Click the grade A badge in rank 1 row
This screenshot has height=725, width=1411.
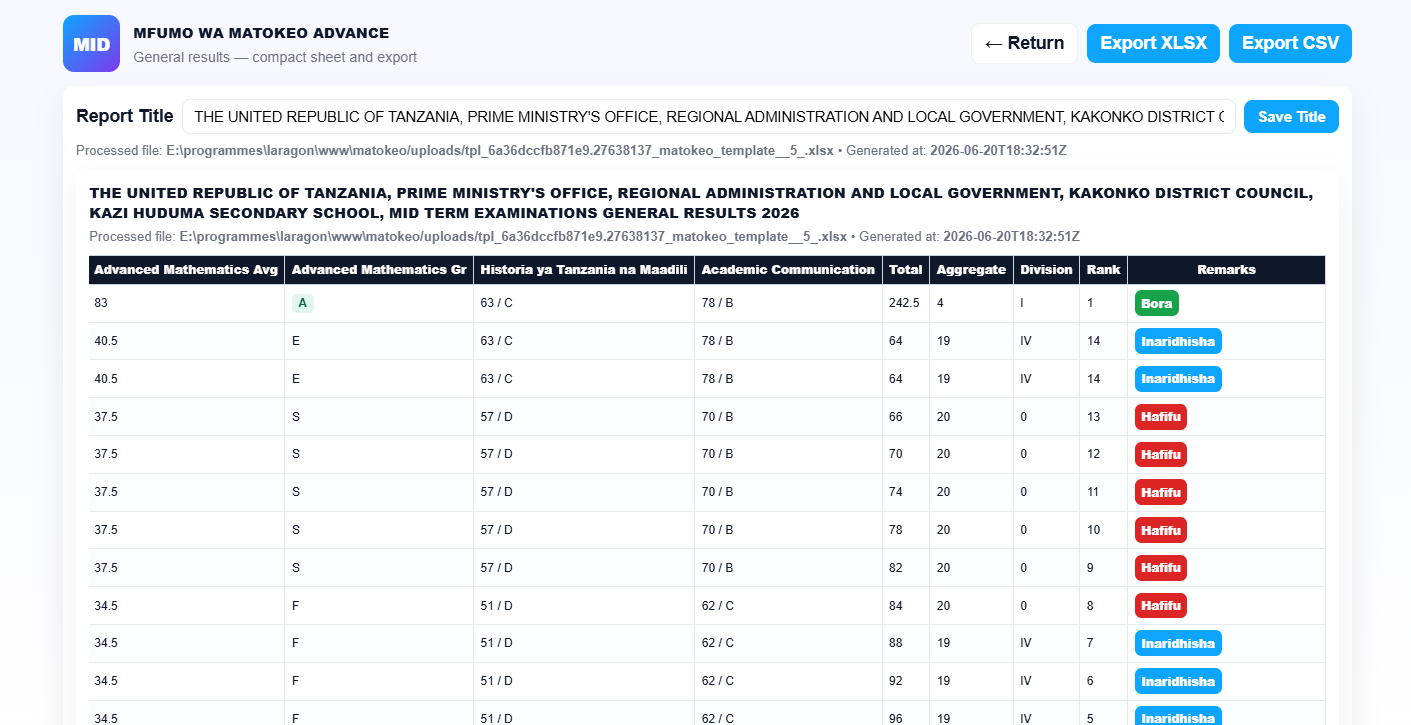302,303
